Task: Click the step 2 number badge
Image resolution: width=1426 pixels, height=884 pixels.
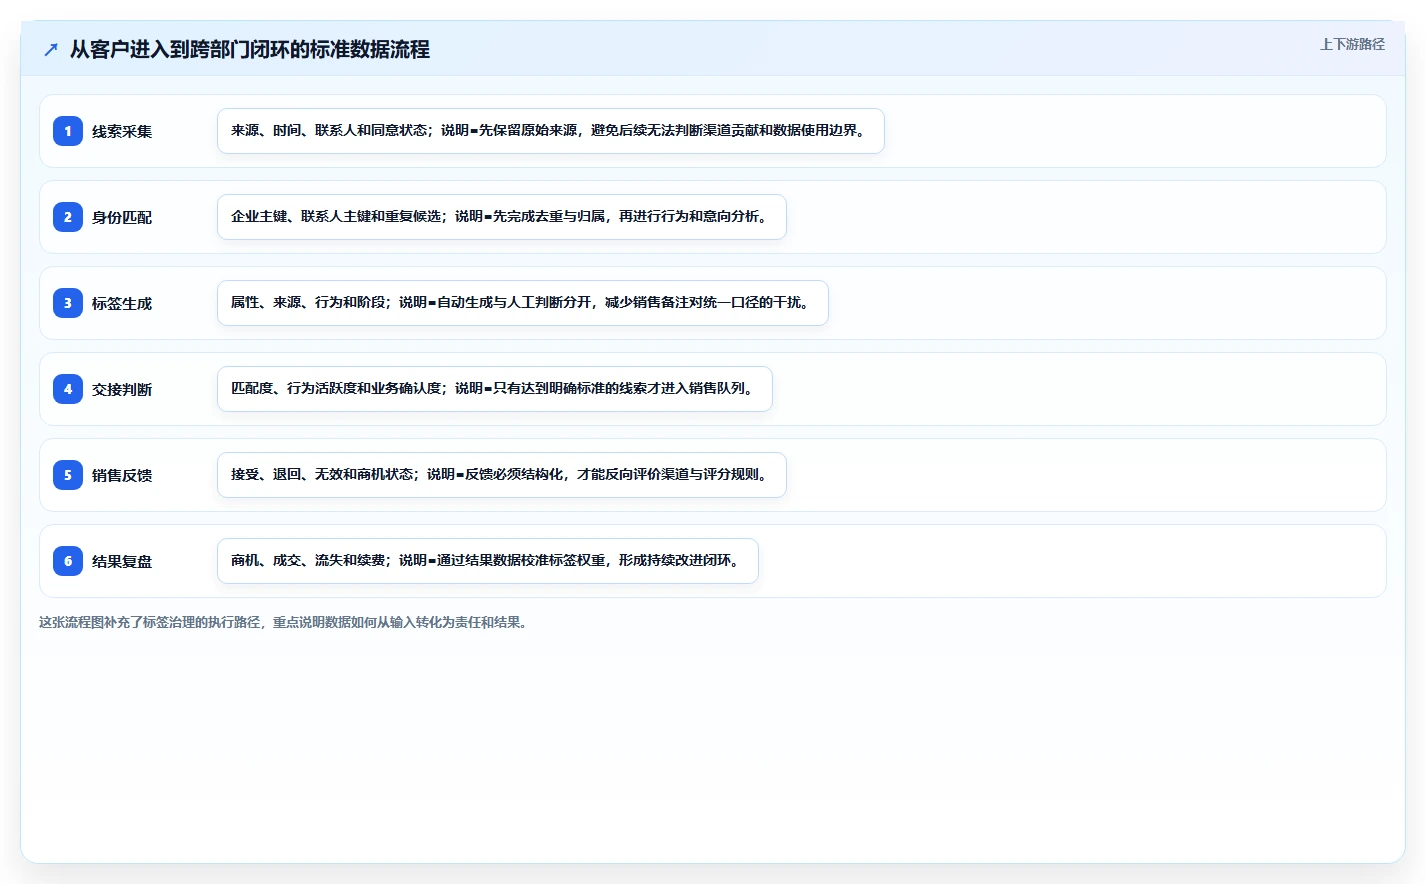Action: click(x=68, y=217)
